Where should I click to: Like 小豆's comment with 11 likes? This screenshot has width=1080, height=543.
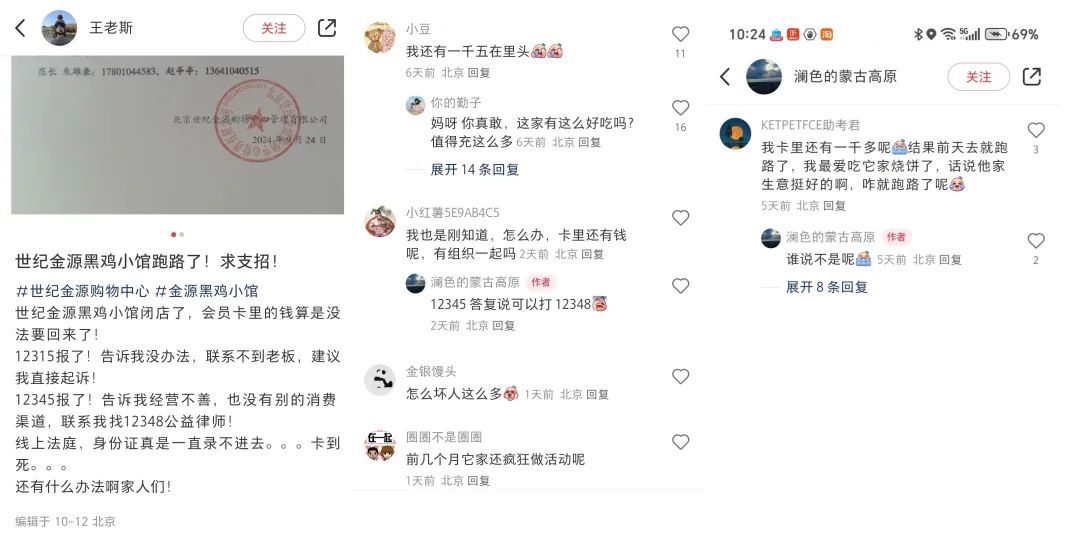(x=681, y=34)
